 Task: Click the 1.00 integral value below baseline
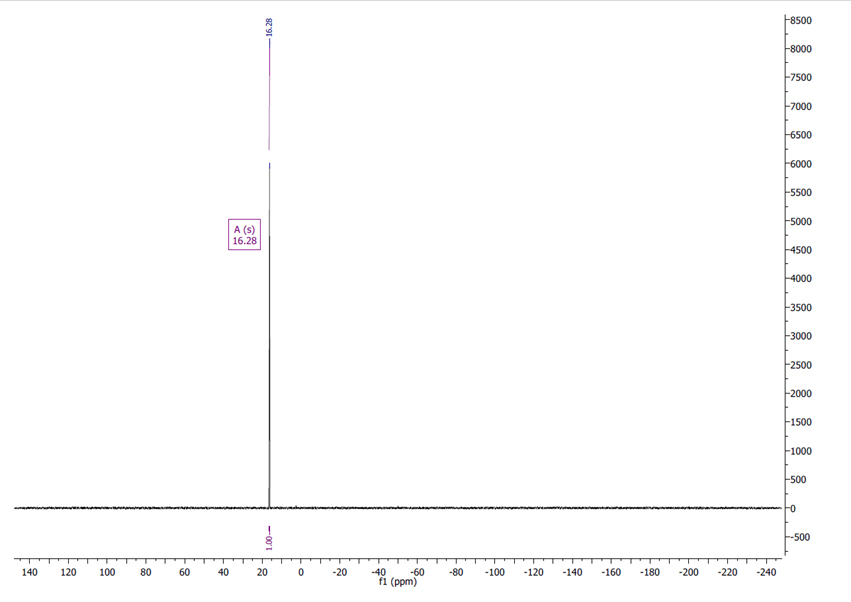tap(269, 541)
